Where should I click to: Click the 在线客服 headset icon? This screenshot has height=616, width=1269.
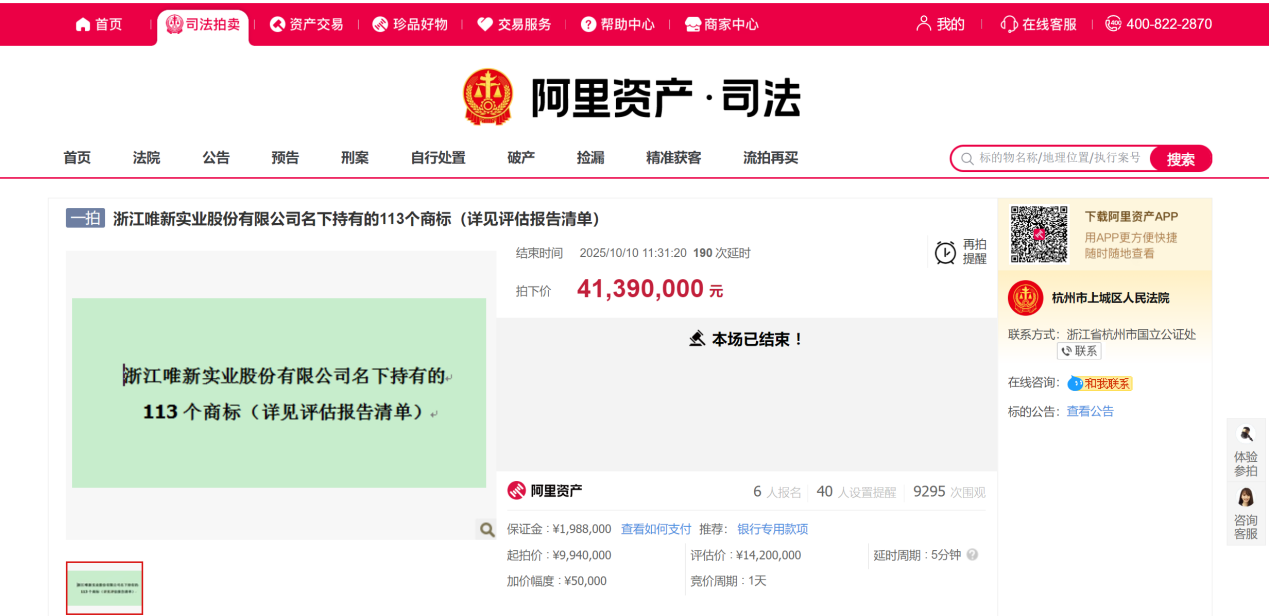click(x=1009, y=24)
